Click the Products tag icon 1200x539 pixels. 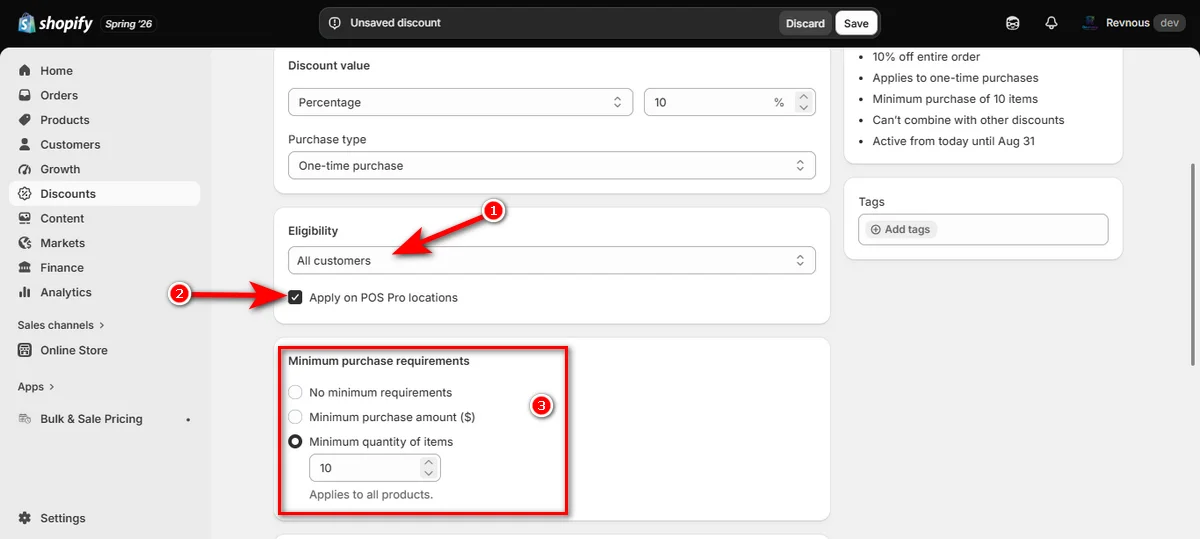tap(25, 120)
